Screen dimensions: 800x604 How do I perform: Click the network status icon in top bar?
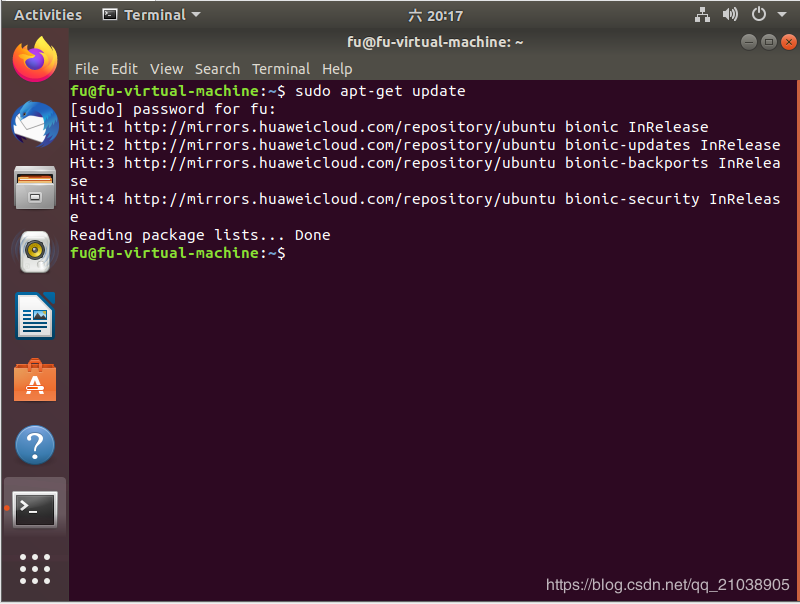tap(702, 14)
